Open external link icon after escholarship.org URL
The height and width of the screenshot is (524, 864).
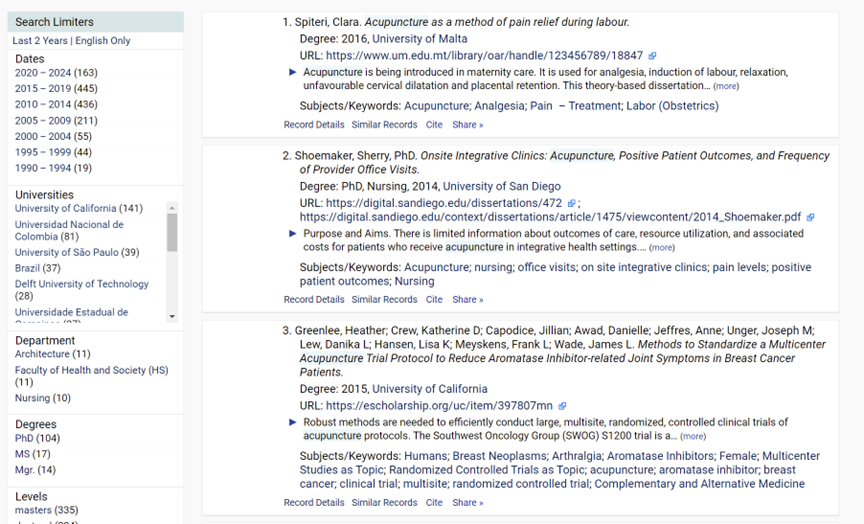click(x=562, y=406)
